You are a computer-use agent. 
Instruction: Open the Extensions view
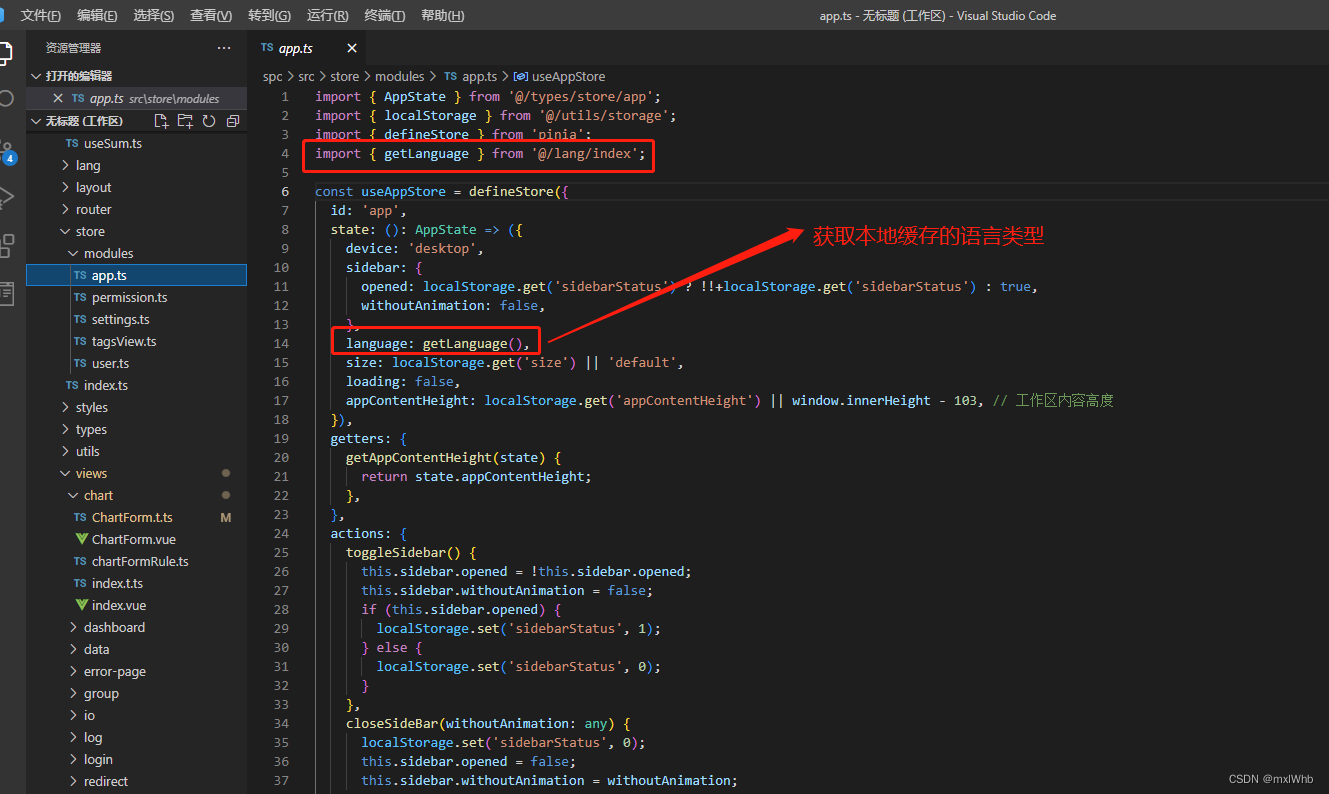[6, 245]
